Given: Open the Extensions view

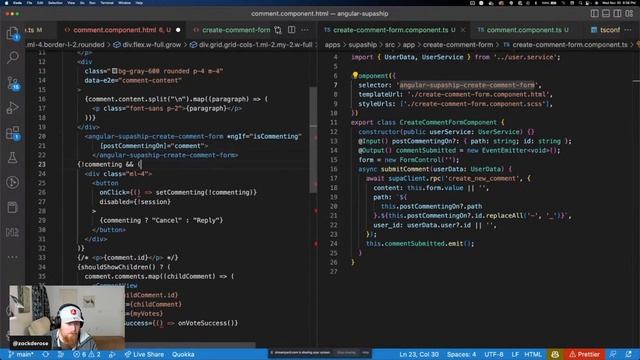Looking at the screenshot, I should click(x=13, y=133).
